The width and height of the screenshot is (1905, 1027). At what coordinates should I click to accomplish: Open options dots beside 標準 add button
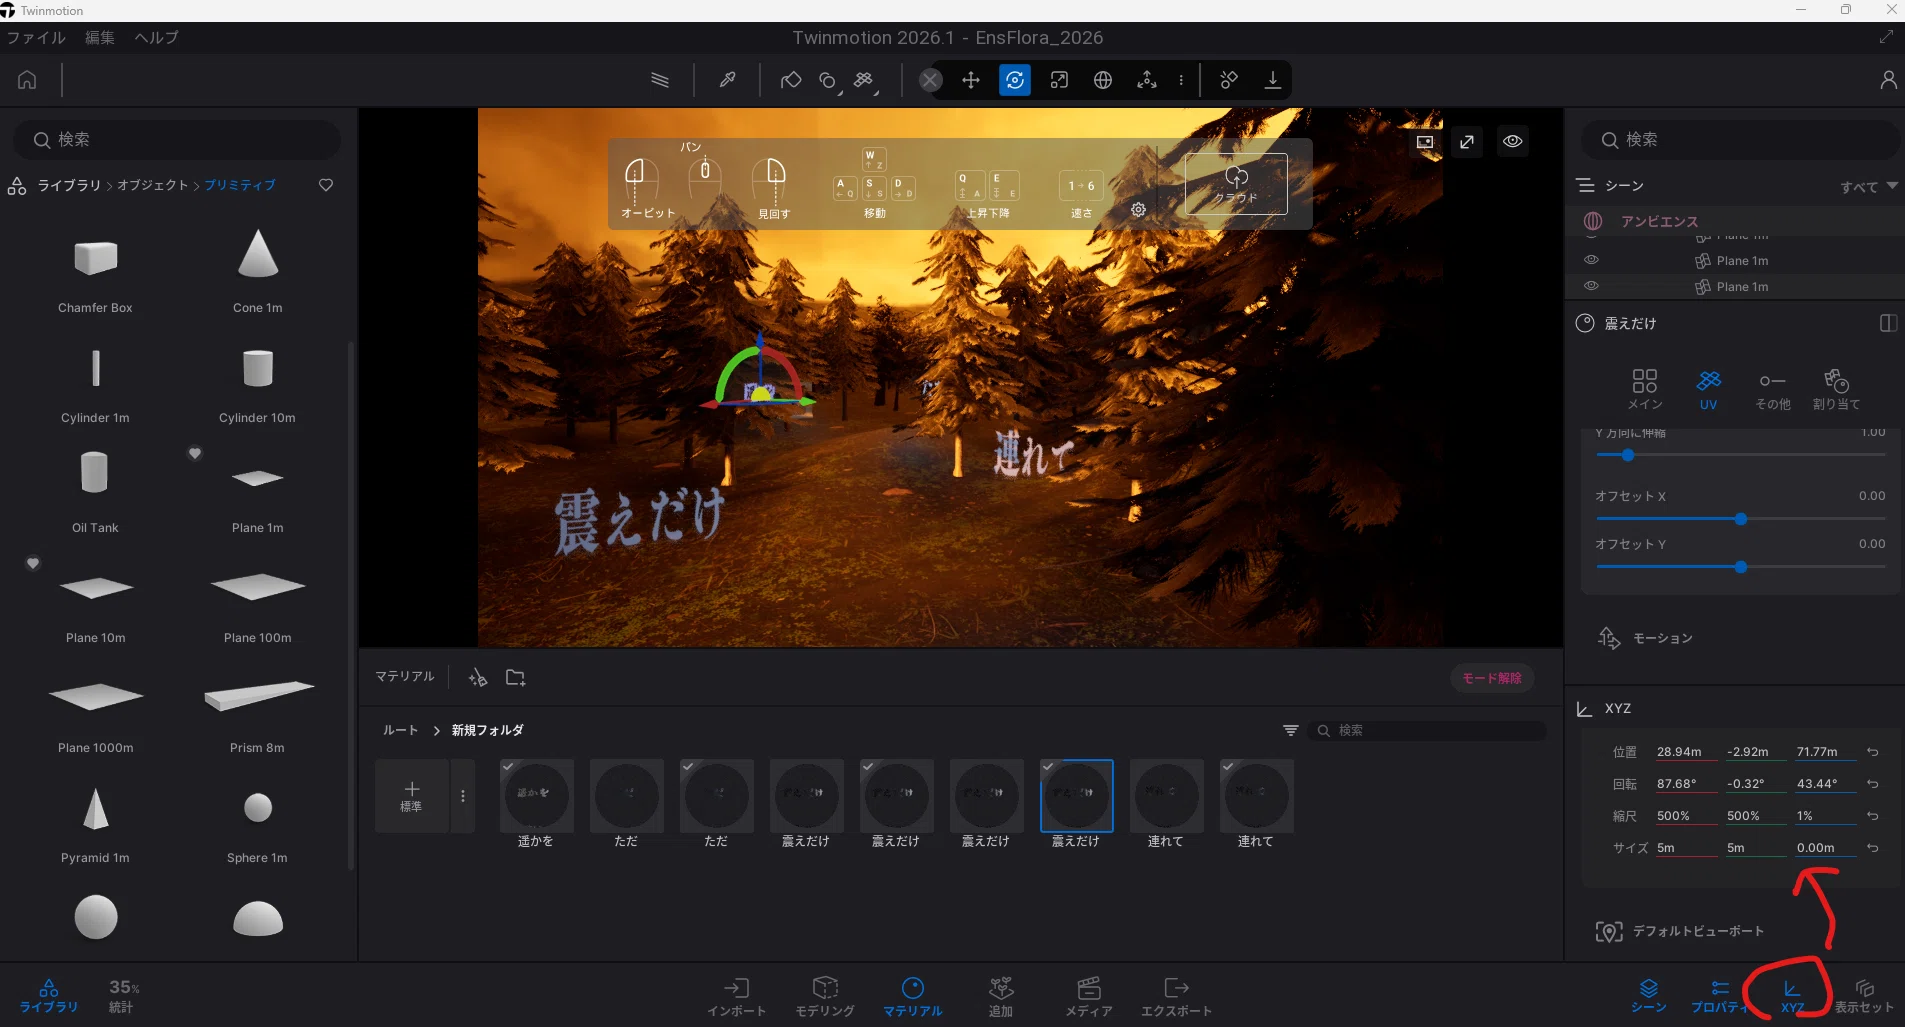(x=462, y=796)
